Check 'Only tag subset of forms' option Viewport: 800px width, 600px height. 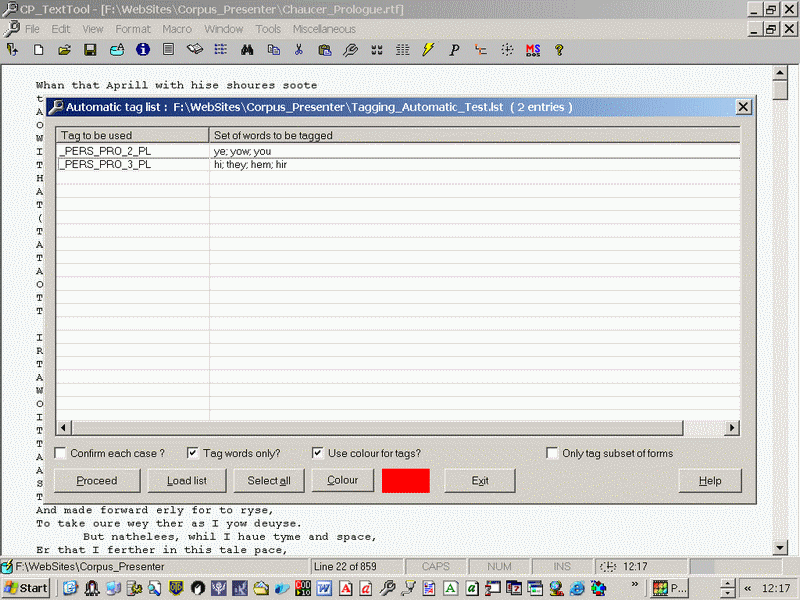pos(552,453)
